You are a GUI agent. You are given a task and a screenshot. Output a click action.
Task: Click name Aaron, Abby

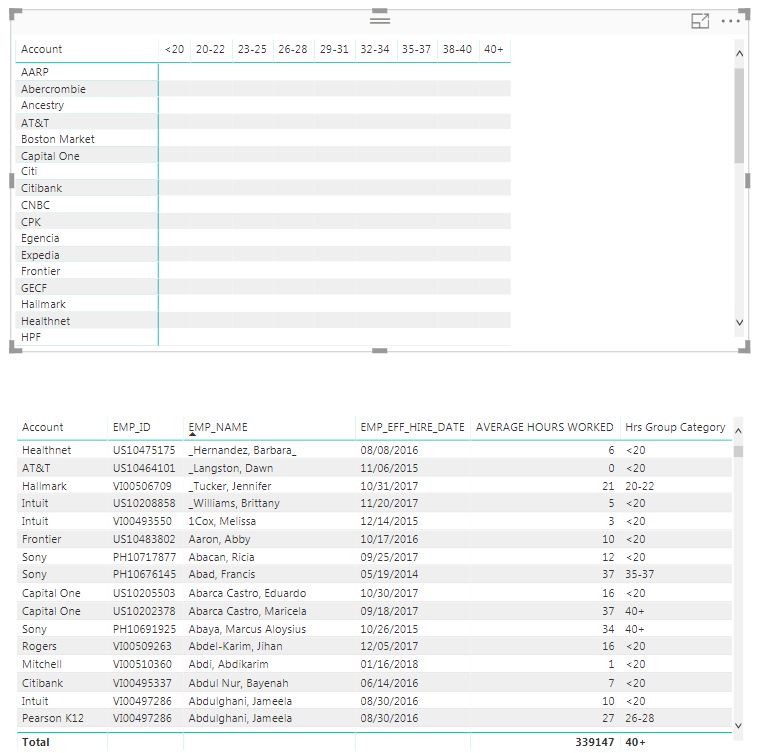click(x=219, y=539)
